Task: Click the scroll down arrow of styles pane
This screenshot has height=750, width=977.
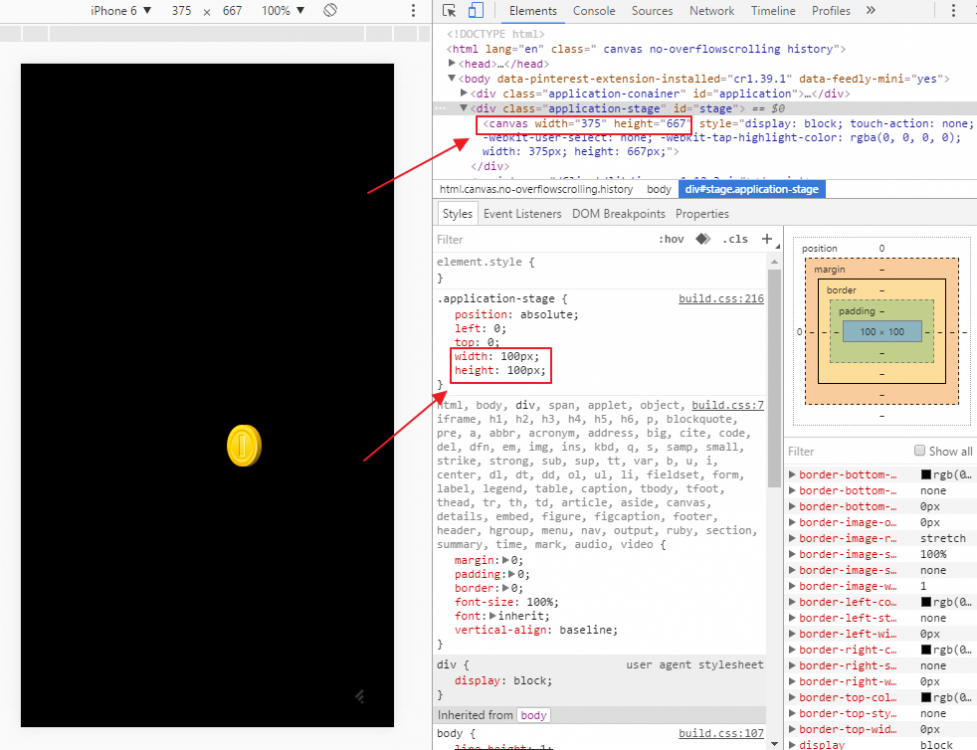Action: pos(774,744)
